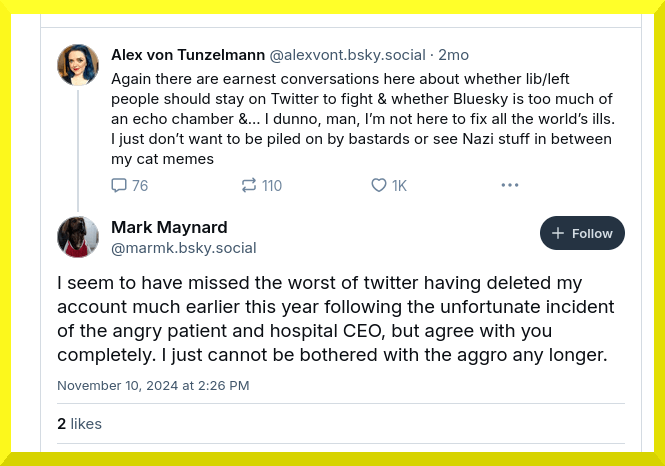The image size is (665, 466).
Task: Click the 110 reposts count
Action: coord(271,185)
